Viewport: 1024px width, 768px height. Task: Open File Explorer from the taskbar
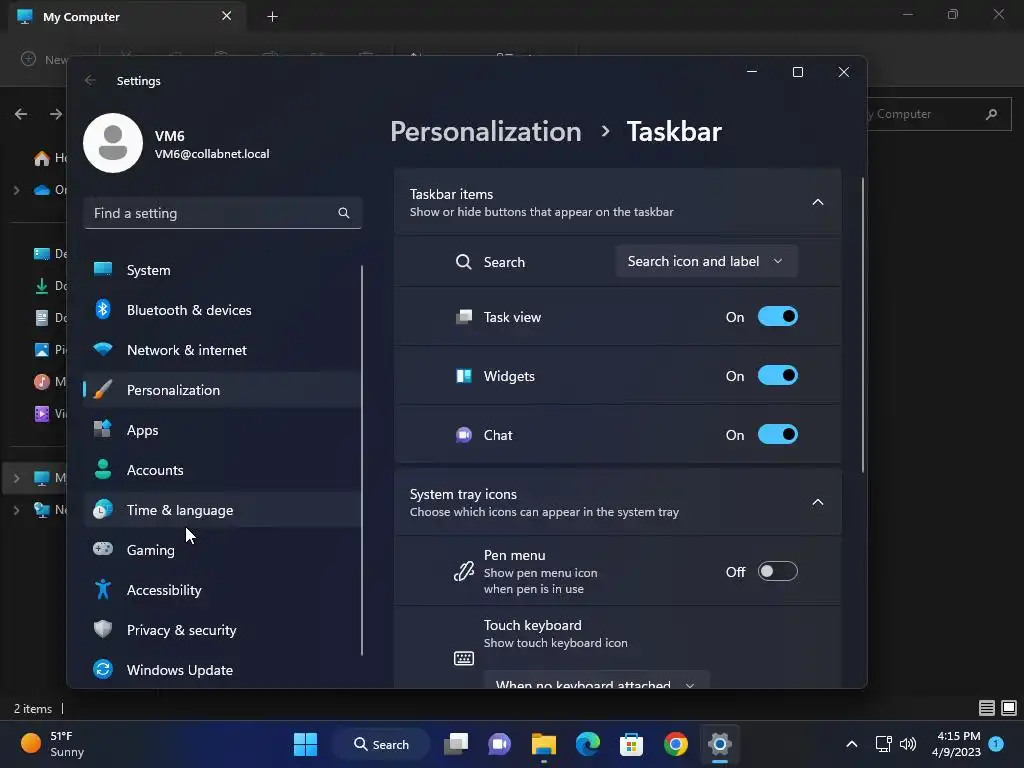pos(543,744)
